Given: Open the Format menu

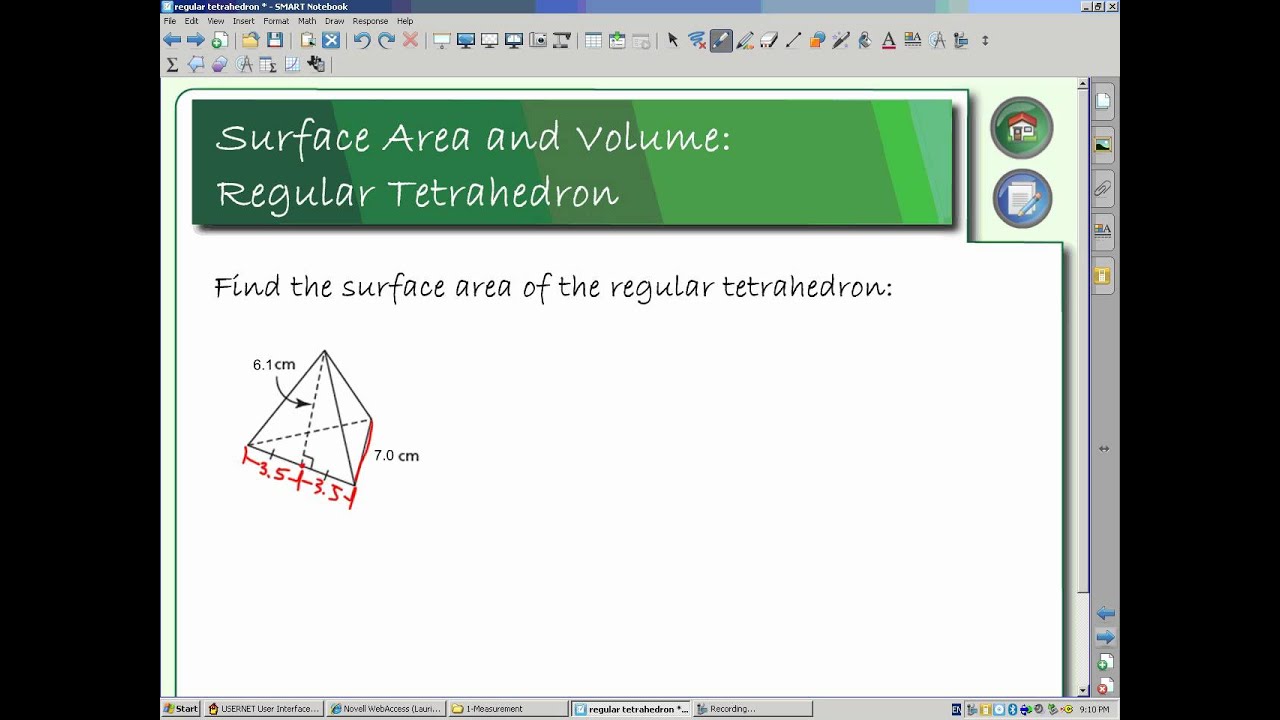Looking at the screenshot, I should (x=276, y=21).
